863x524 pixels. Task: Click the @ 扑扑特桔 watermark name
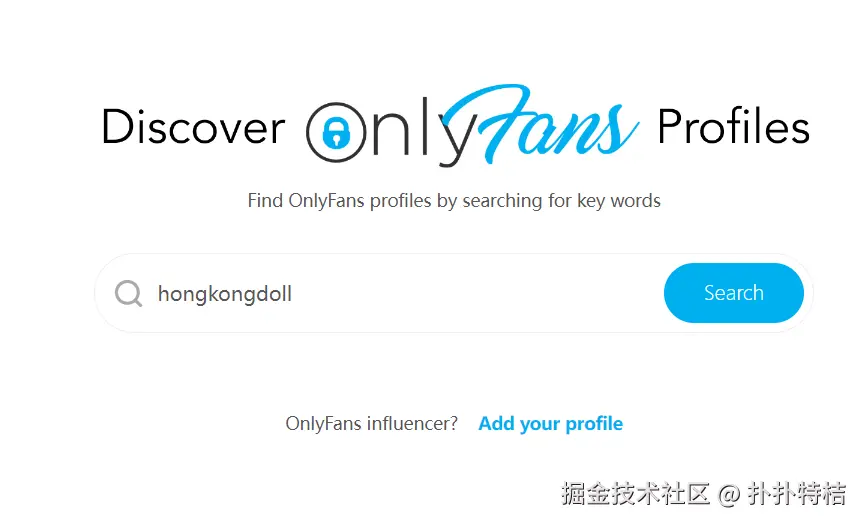click(782, 493)
